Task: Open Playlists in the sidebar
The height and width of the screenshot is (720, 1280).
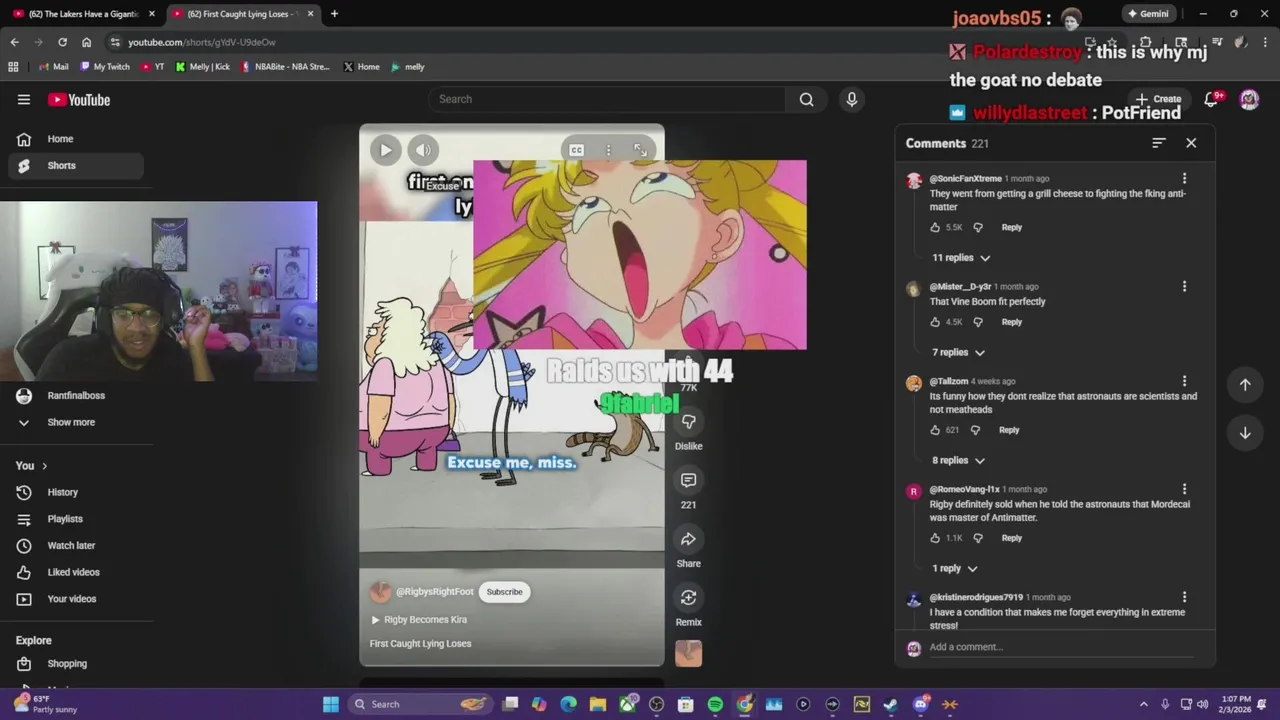Action: tap(76, 519)
